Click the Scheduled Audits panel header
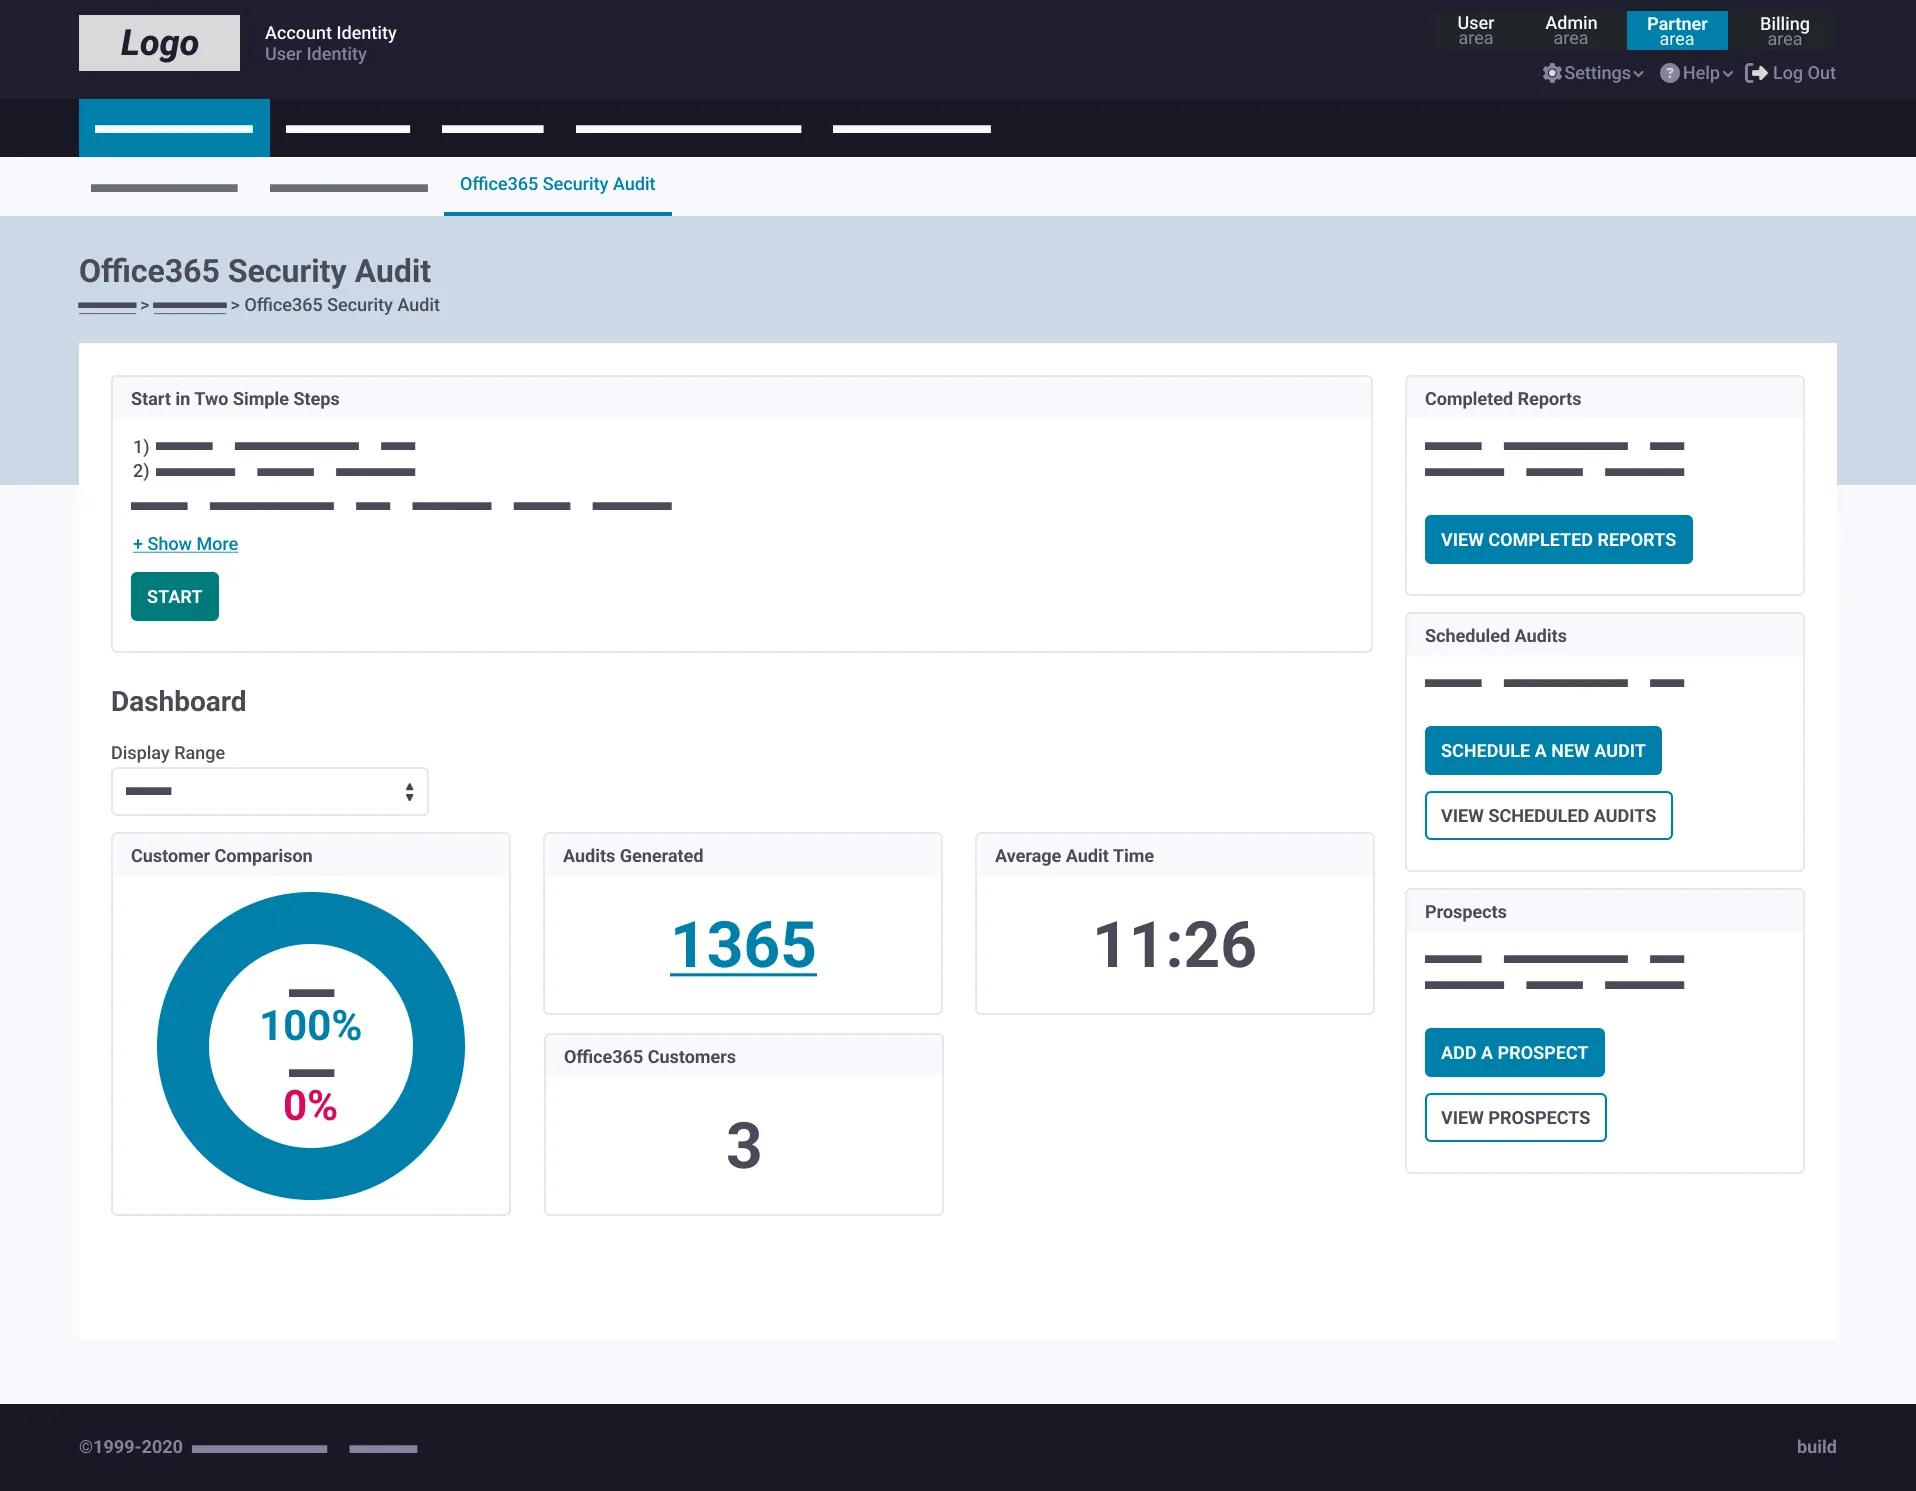 pos(1604,636)
